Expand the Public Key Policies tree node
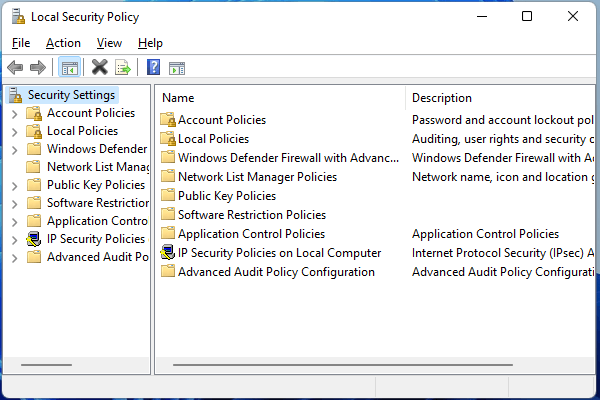Viewport: 600px width, 400px height. tap(14, 186)
